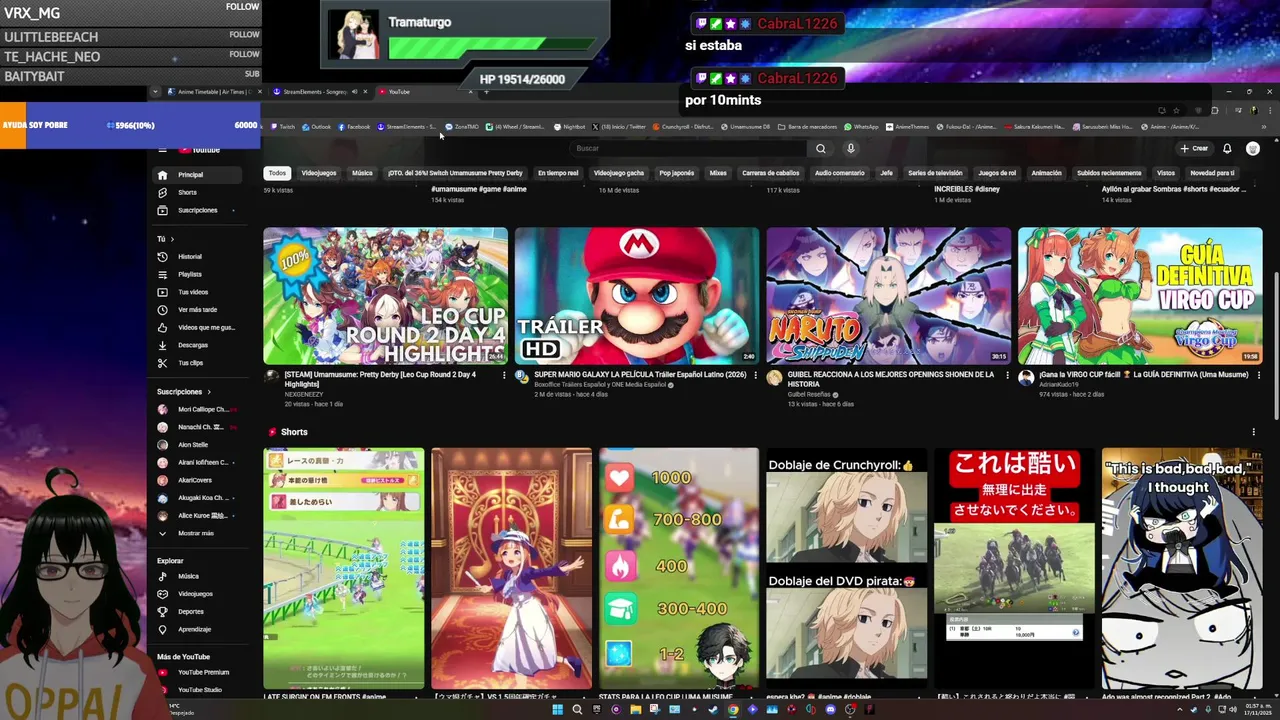This screenshot has height=720, width=1280.
Task: Click the YouTube 'Buscar' search field
Action: point(690,148)
